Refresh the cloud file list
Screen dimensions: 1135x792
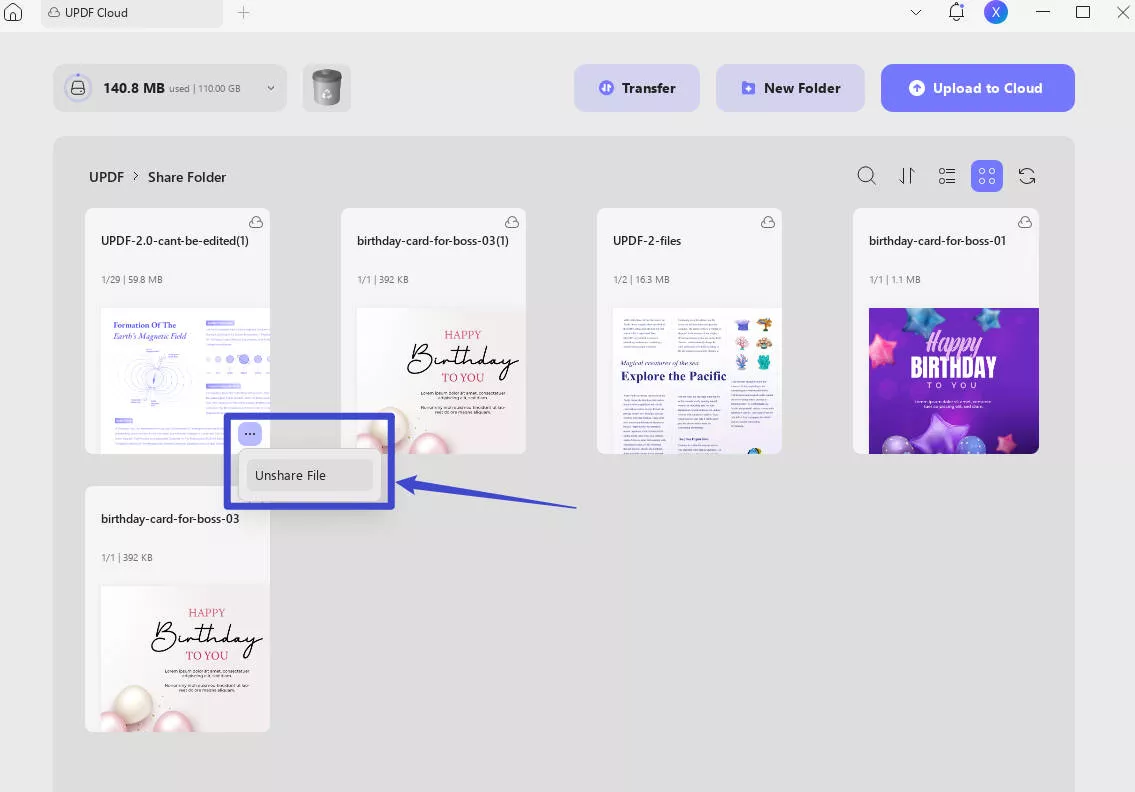(x=1026, y=176)
